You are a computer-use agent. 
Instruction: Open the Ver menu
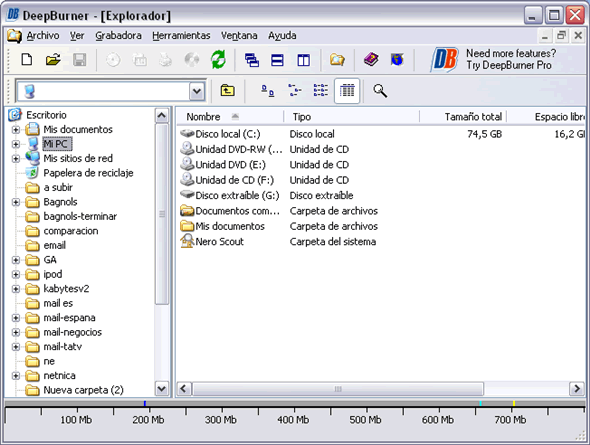click(x=77, y=36)
